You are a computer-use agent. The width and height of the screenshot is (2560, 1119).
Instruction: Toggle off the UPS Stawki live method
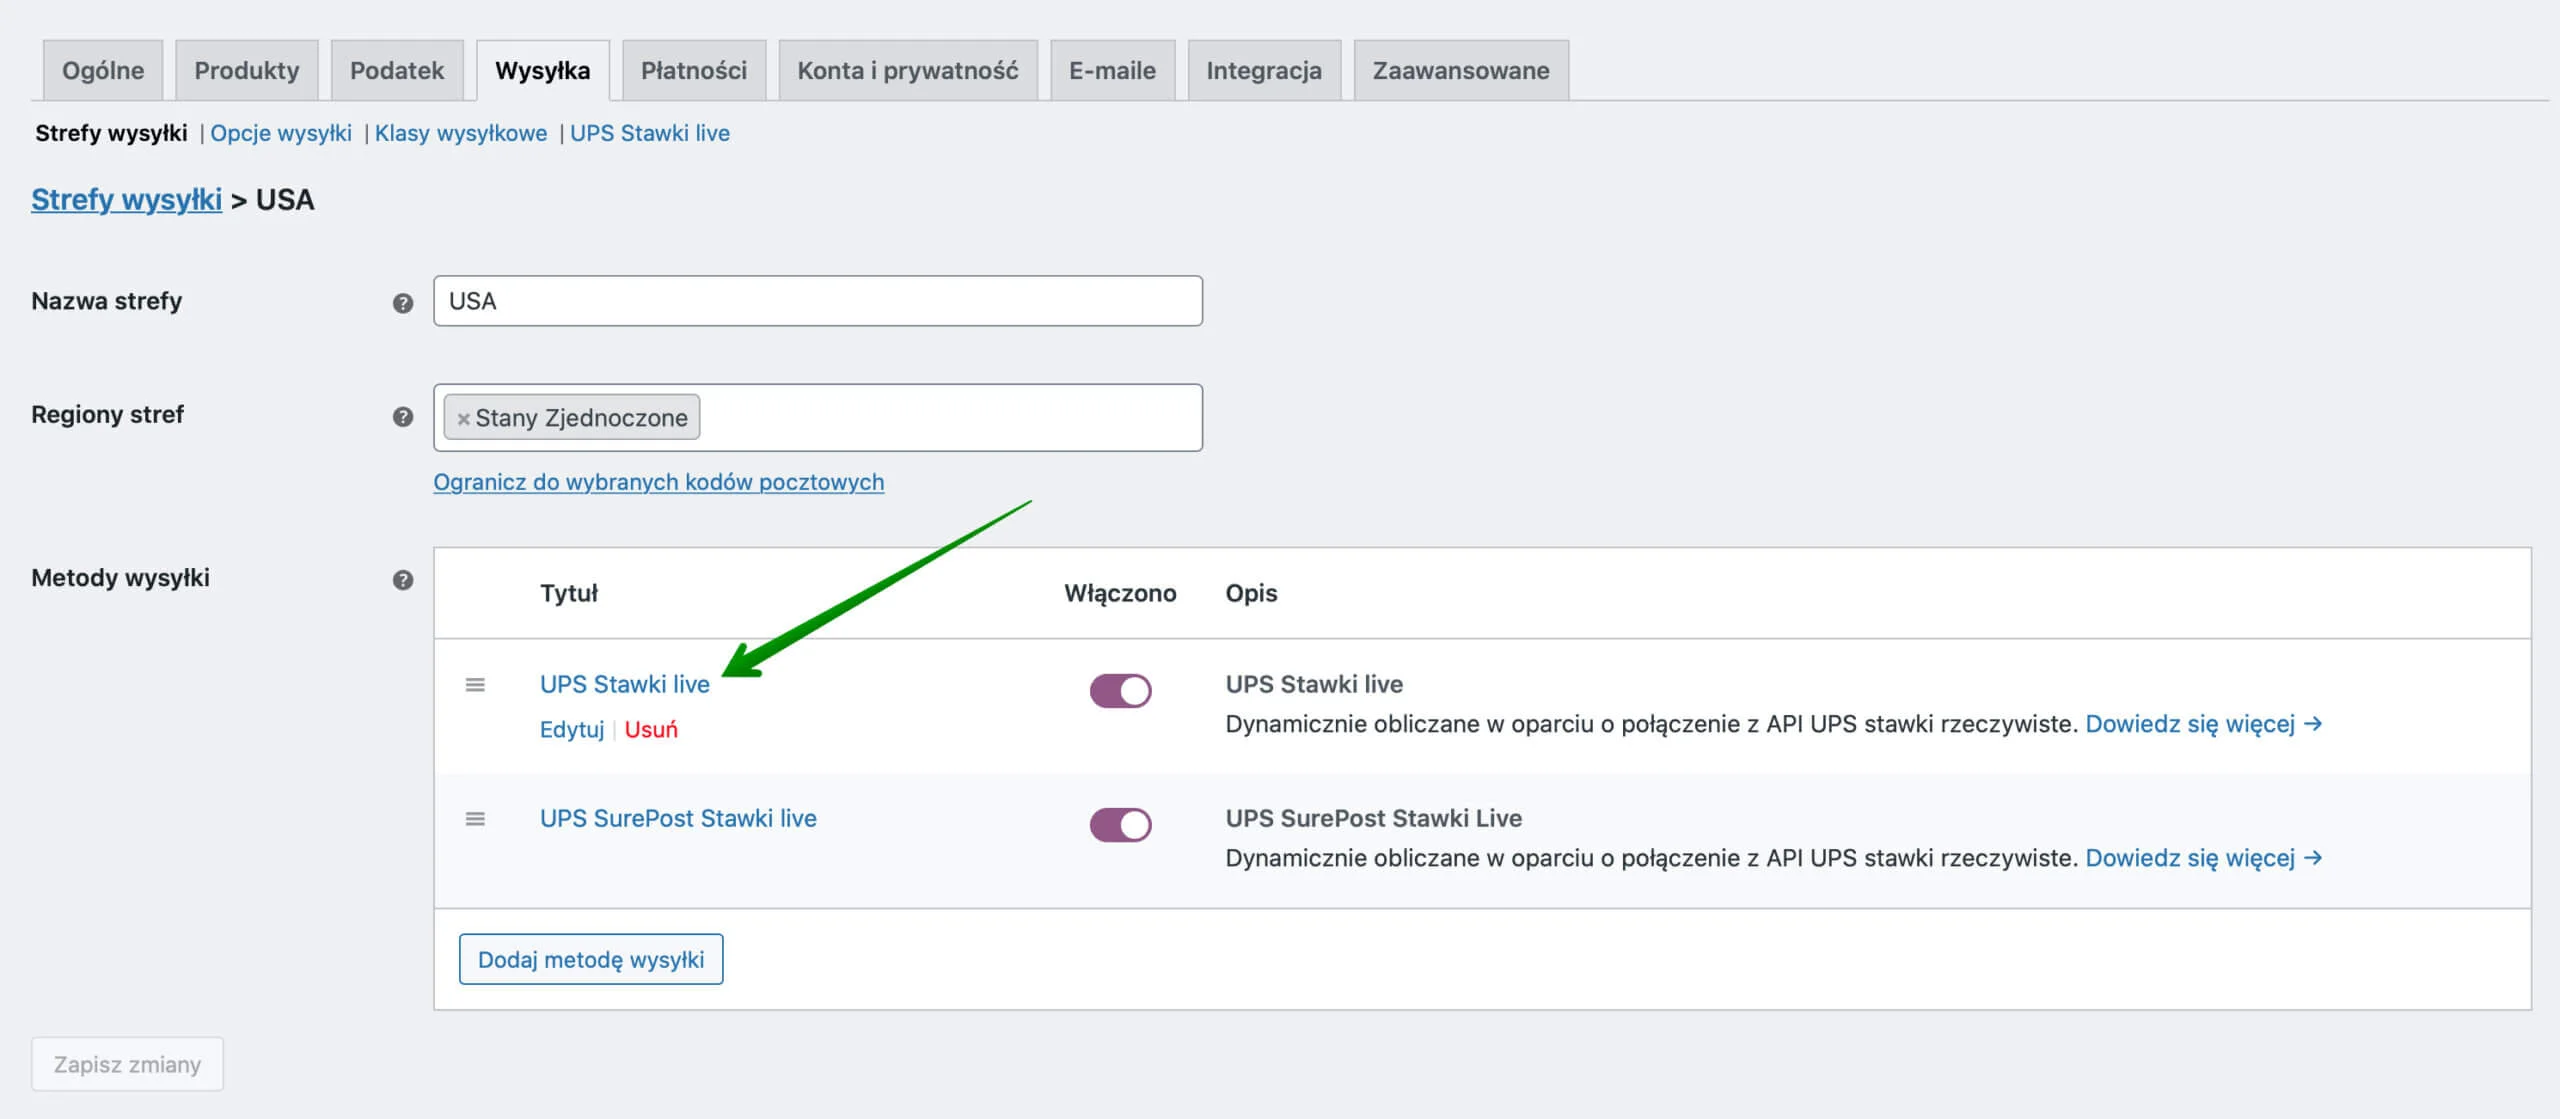(1120, 691)
